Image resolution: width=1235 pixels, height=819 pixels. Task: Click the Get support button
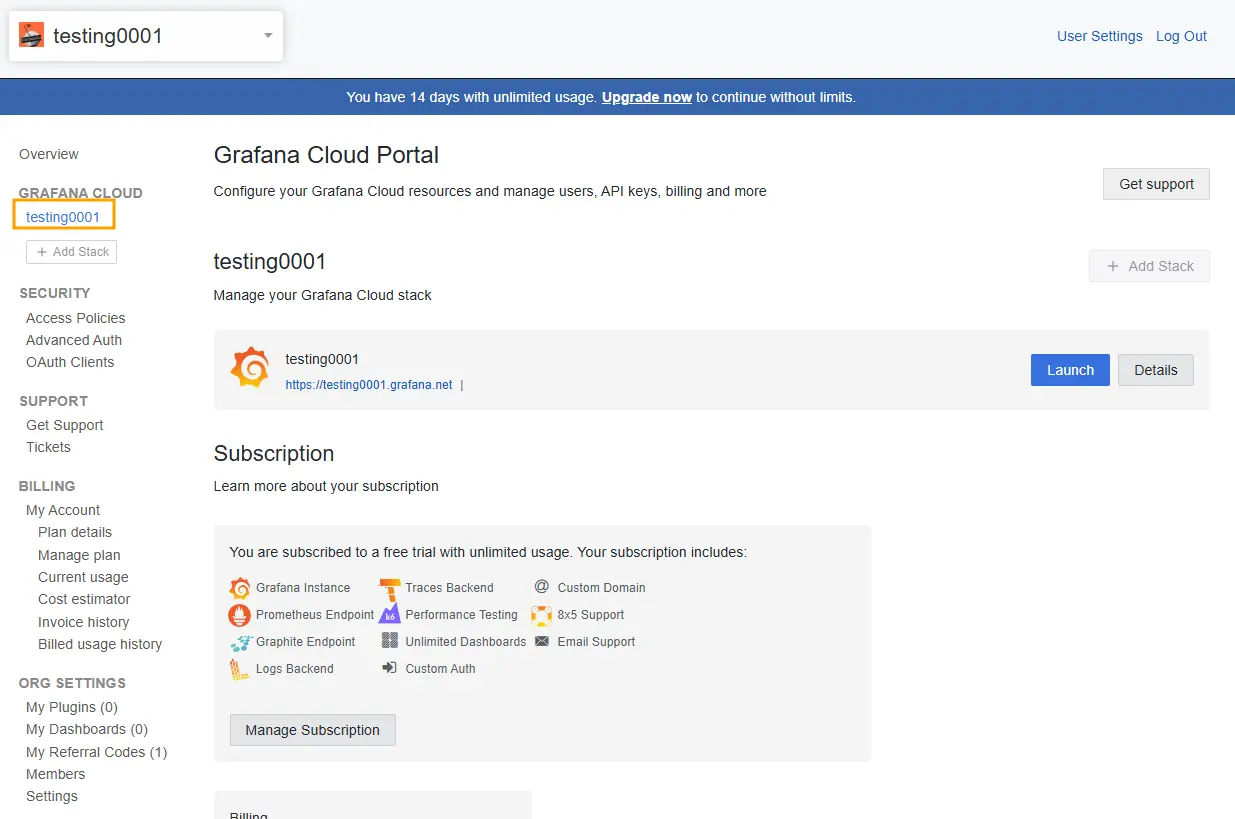click(1156, 184)
